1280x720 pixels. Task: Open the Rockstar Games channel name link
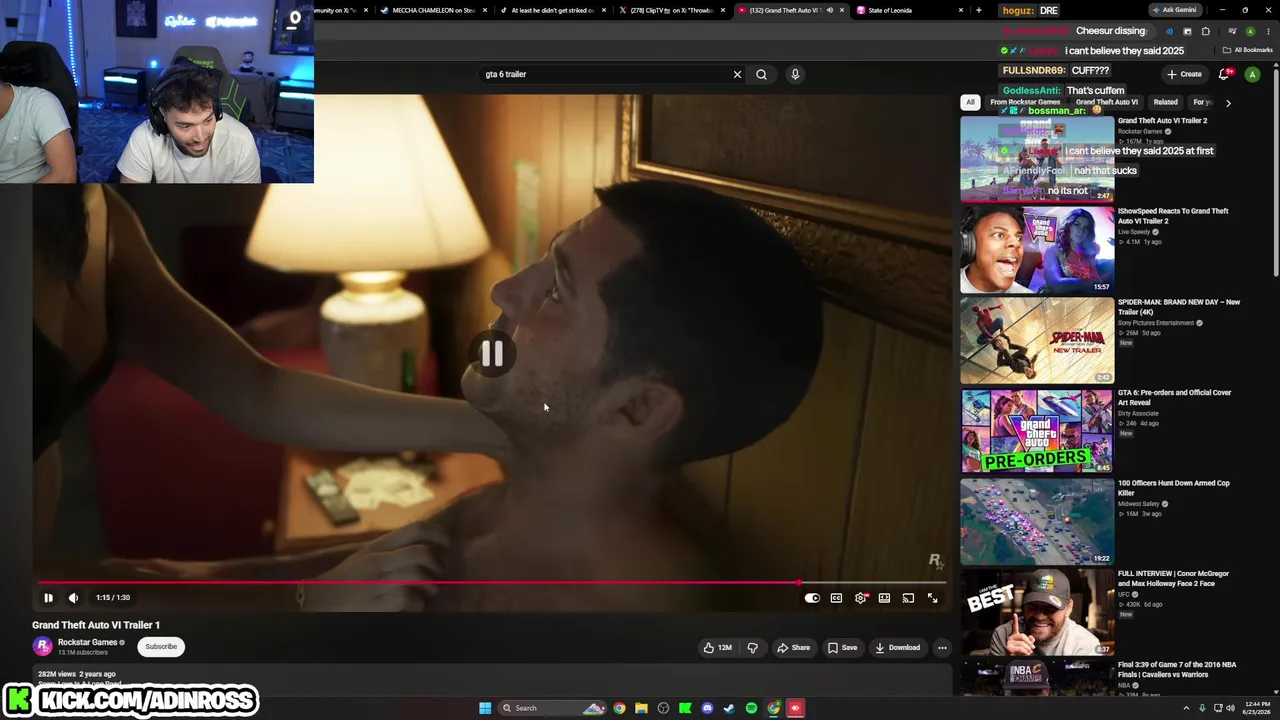[88, 642]
